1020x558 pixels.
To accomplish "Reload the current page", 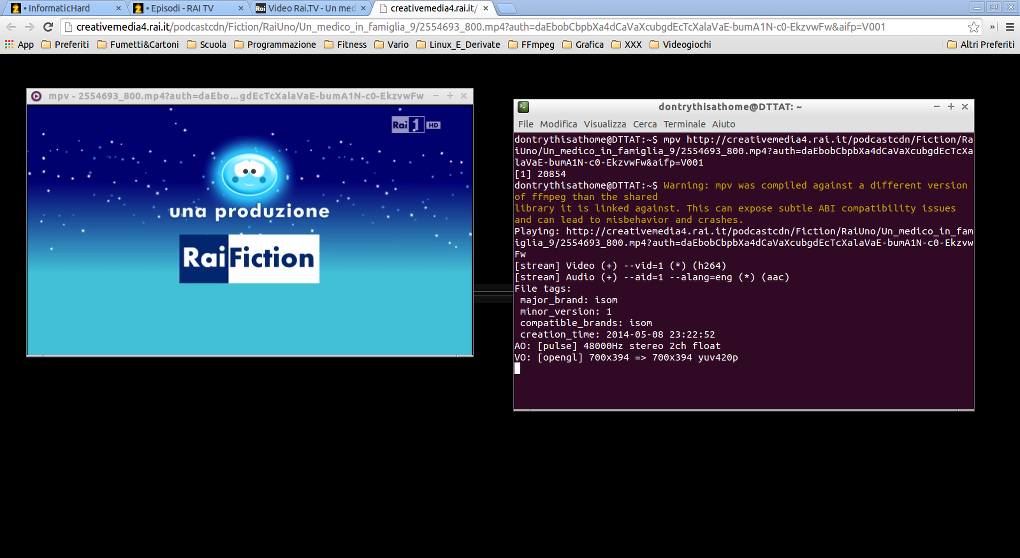I will (47, 27).
